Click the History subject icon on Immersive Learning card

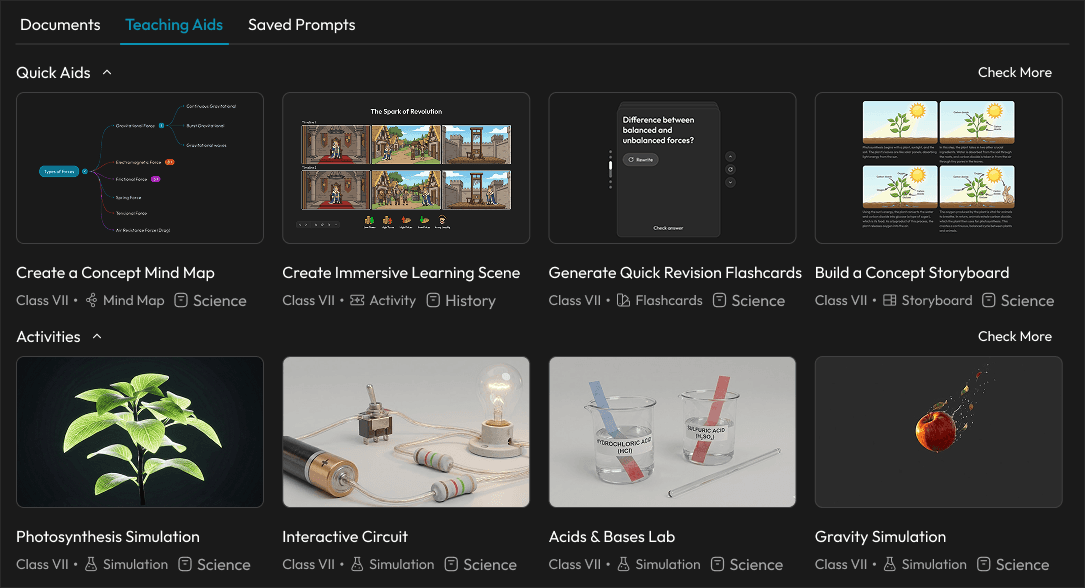[432, 300]
